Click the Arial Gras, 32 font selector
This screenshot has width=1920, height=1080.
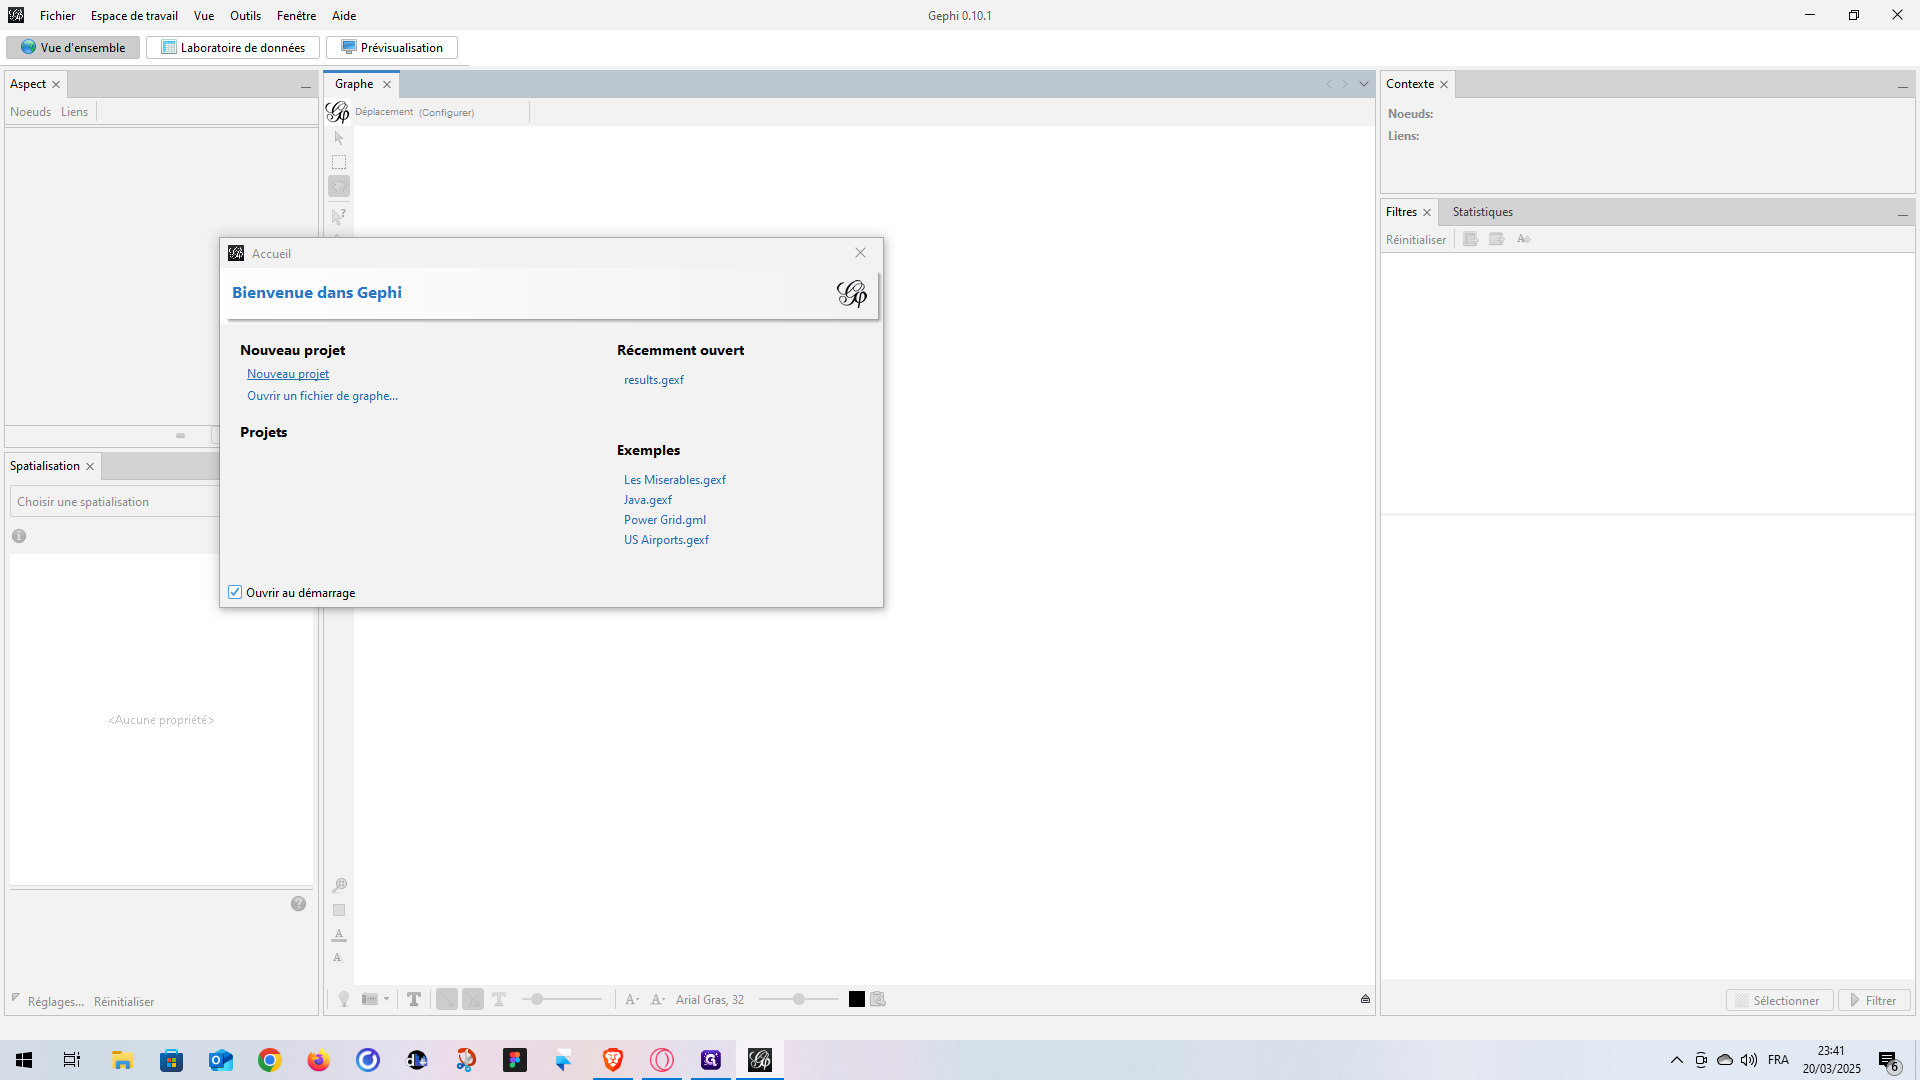click(x=710, y=999)
